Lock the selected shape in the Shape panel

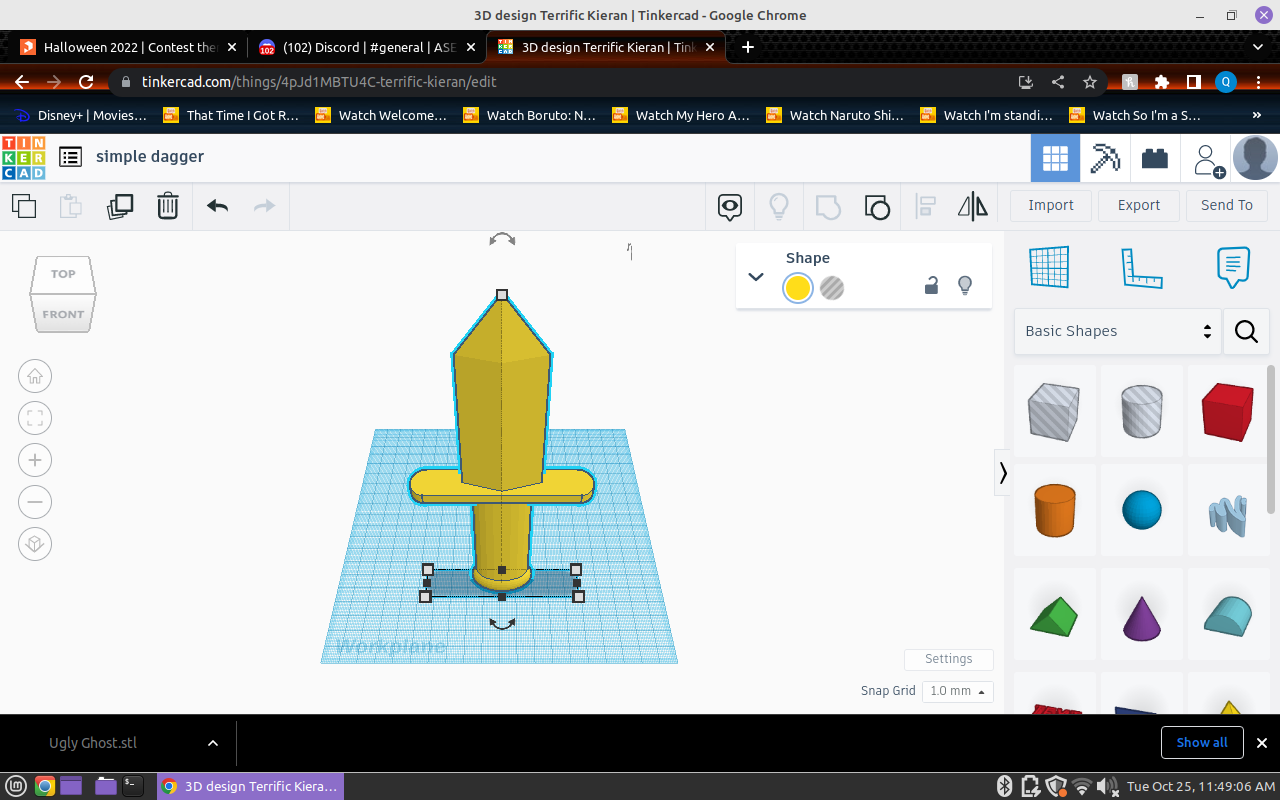[931, 285]
